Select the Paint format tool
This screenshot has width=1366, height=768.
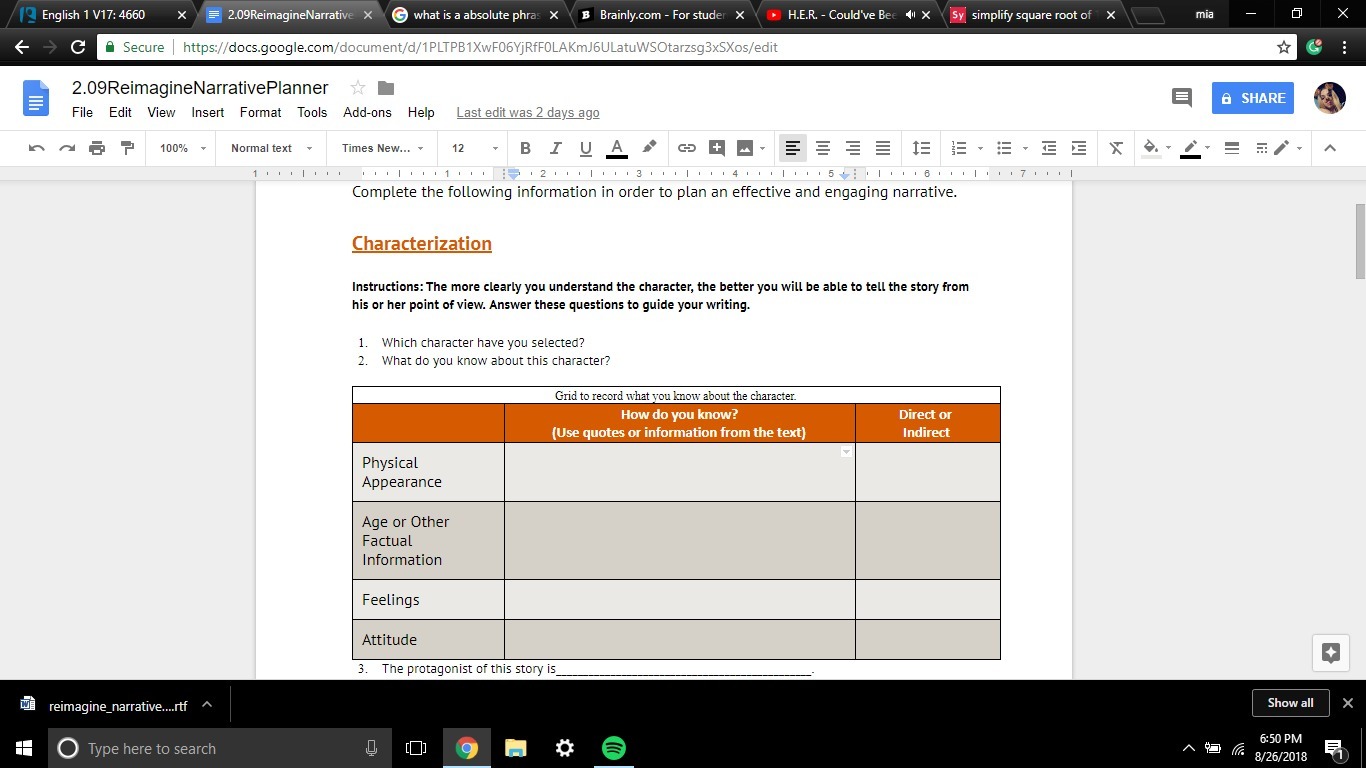[x=127, y=148]
